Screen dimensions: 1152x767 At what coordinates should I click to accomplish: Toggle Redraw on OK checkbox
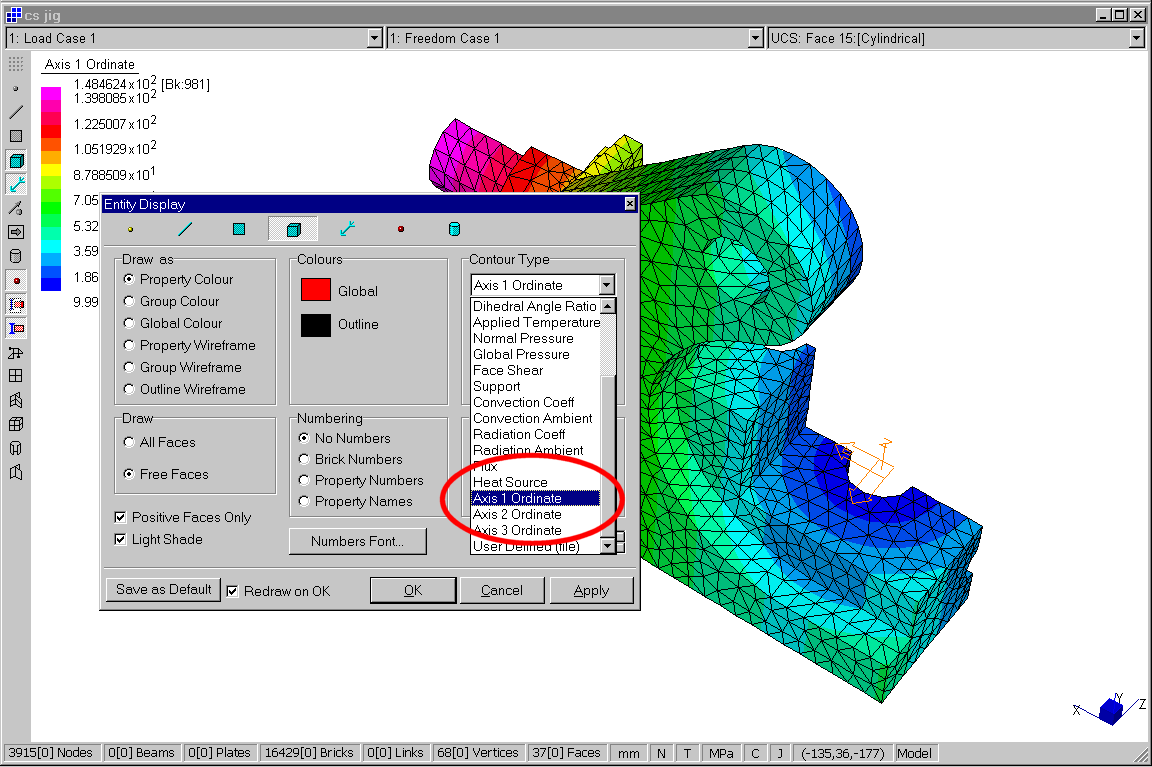coord(233,591)
